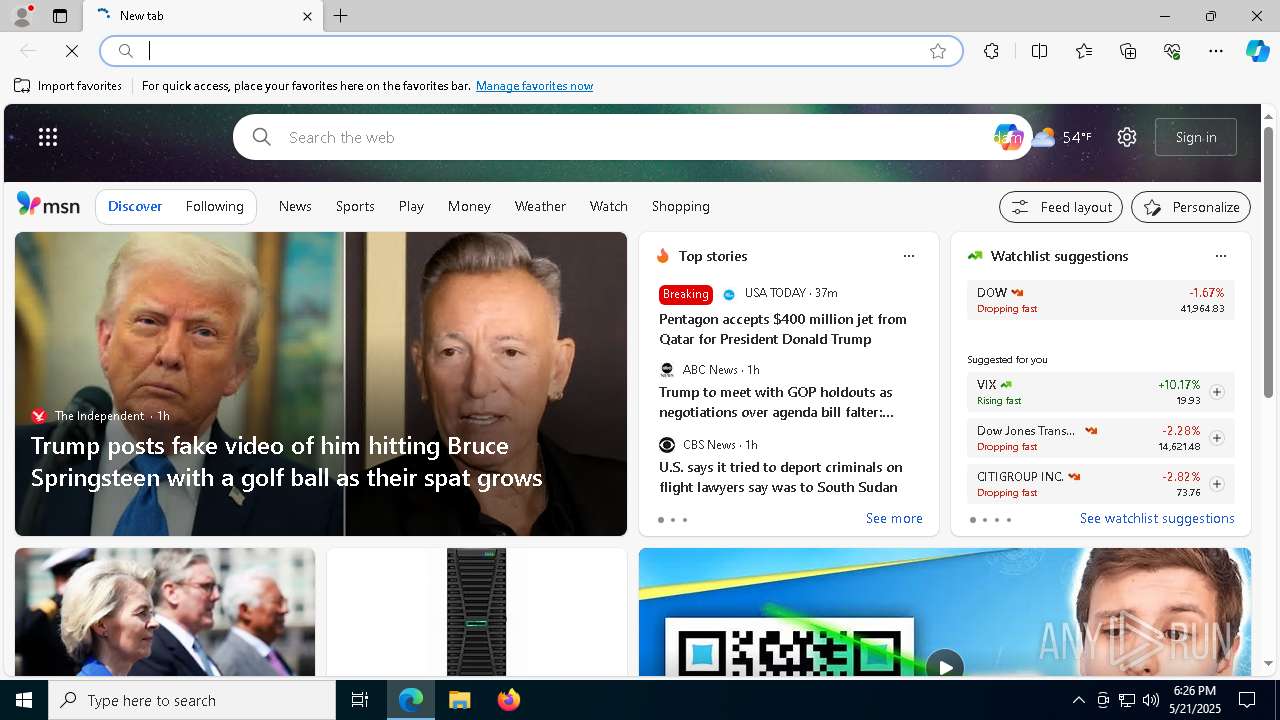Open the Collections icon
Screen dimensions: 1280x720
[1128, 51]
